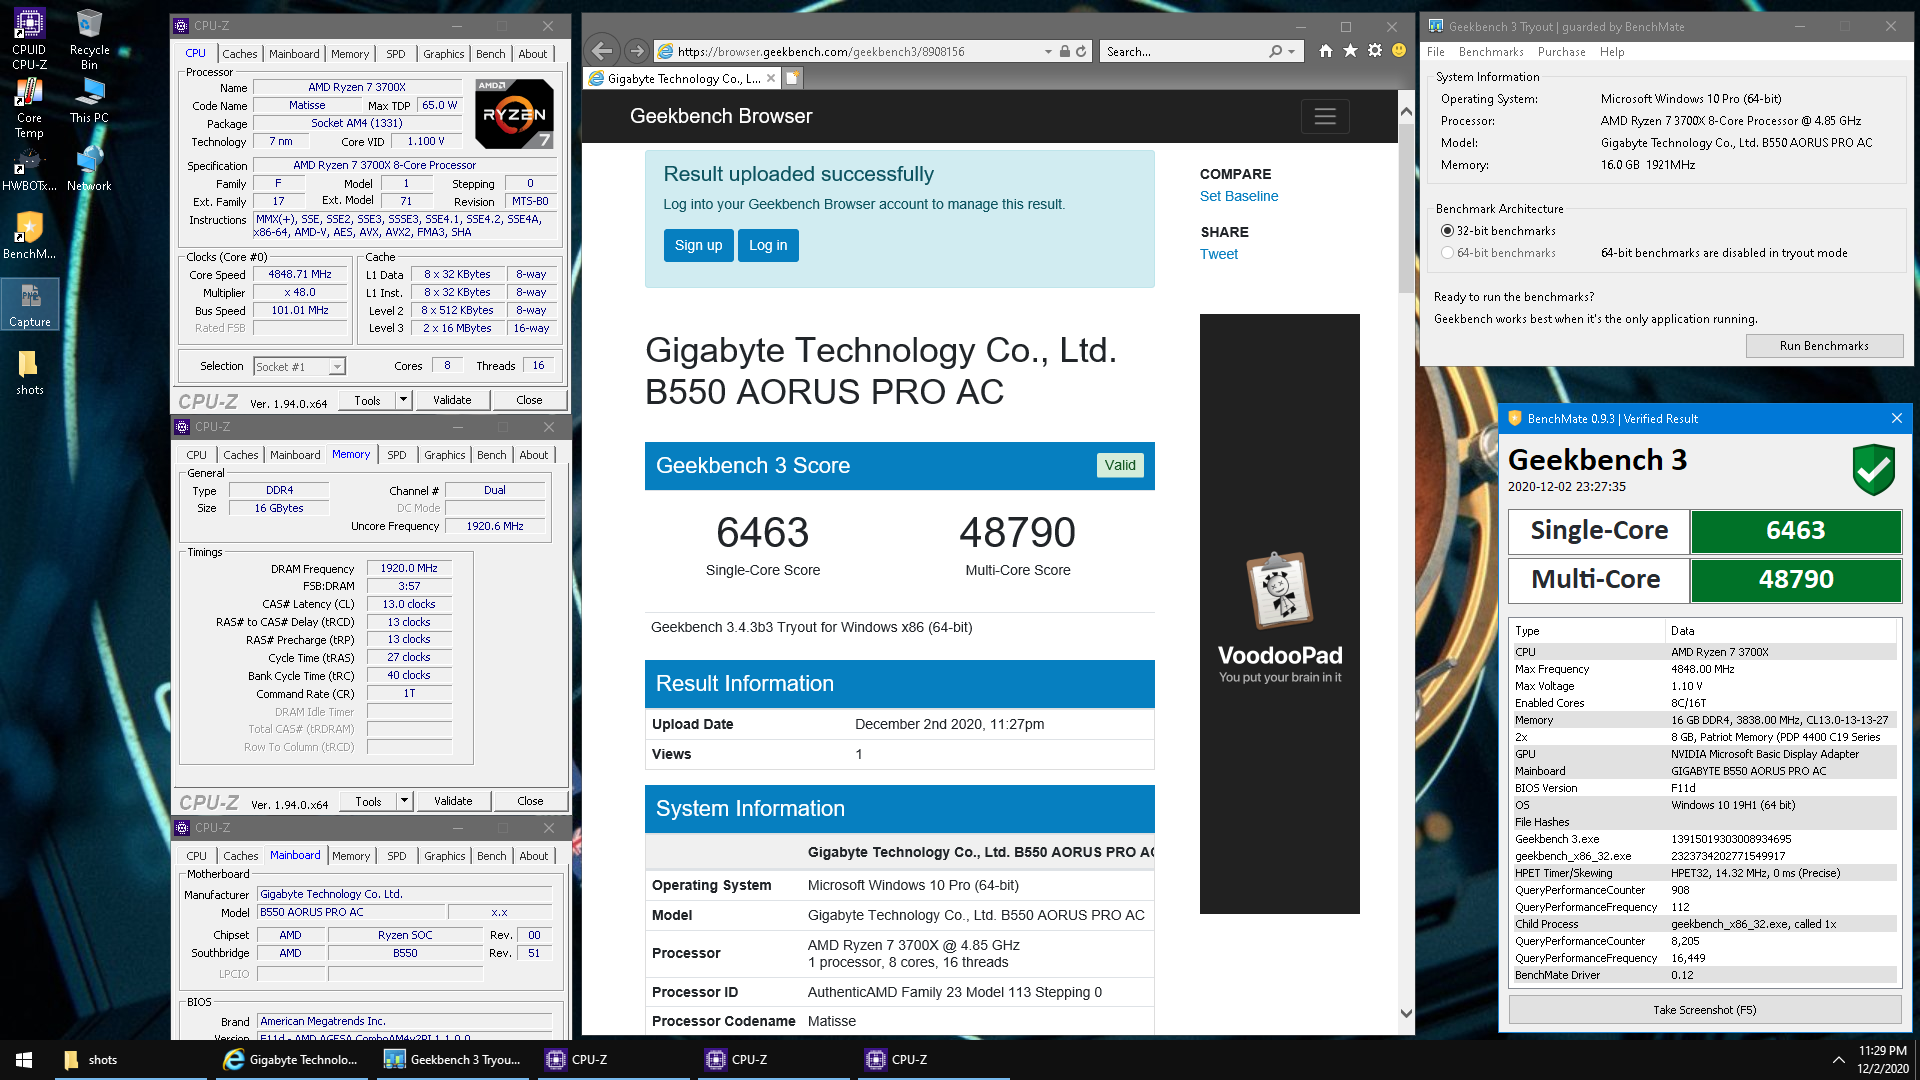Click the browser Back arrow button
Screen dimensions: 1920x1080
click(602, 51)
